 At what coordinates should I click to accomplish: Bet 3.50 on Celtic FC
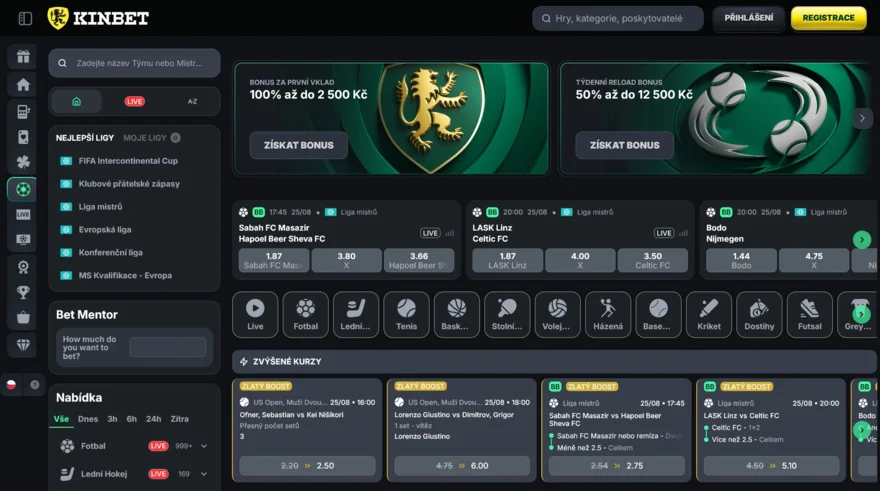653,260
